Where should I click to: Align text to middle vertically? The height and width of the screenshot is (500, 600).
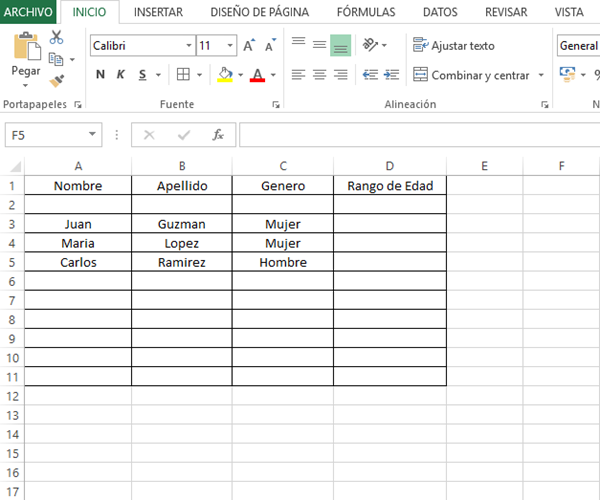tap(319, 45)
